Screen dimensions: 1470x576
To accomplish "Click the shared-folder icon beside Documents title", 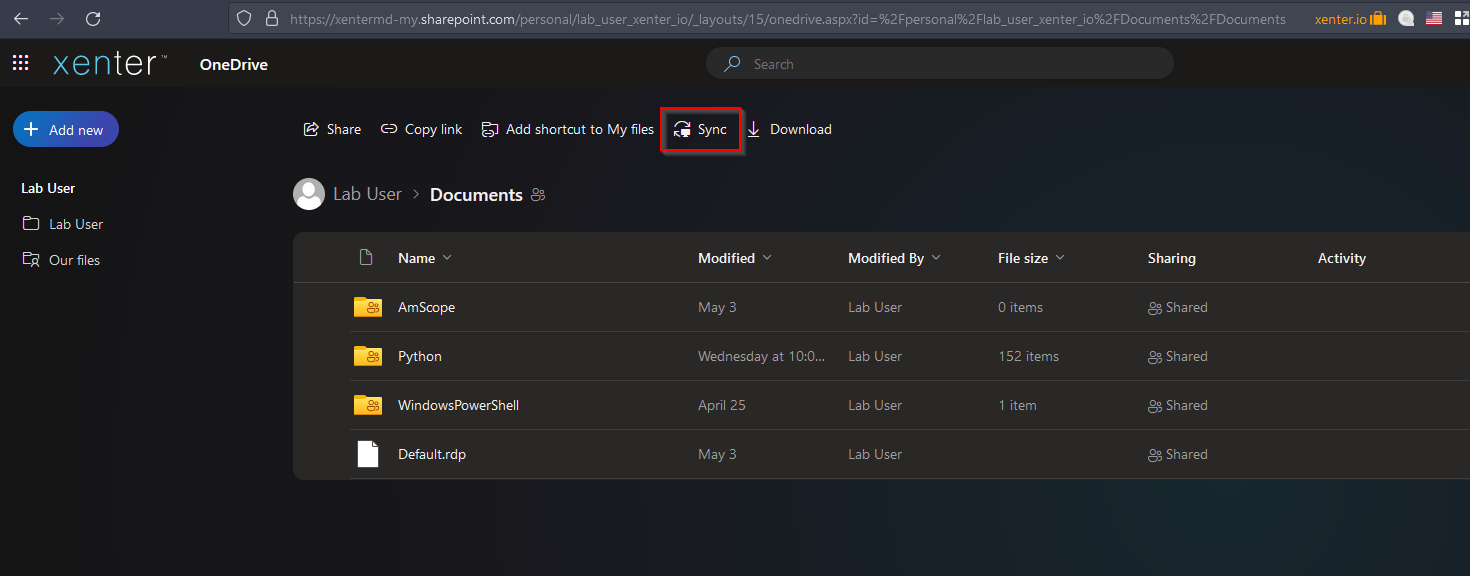I will tap(538, 195).
